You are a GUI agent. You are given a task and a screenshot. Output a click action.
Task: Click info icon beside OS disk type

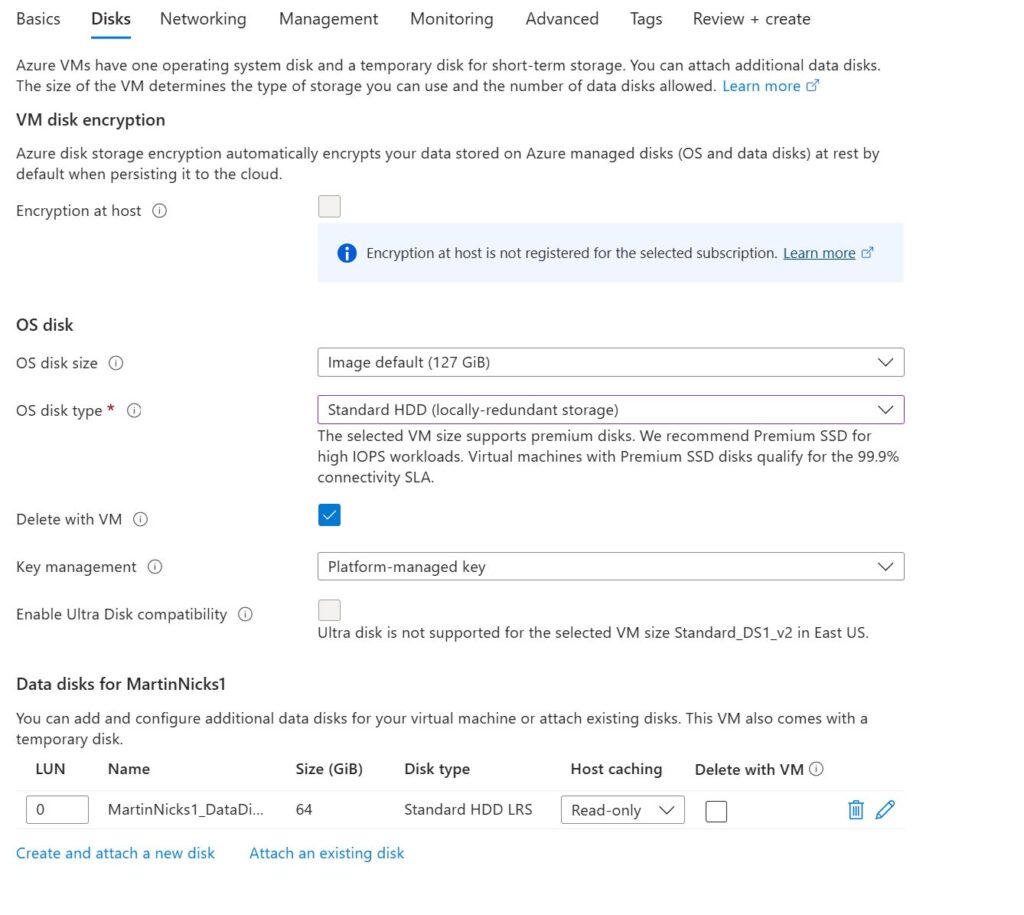(134, 411)
